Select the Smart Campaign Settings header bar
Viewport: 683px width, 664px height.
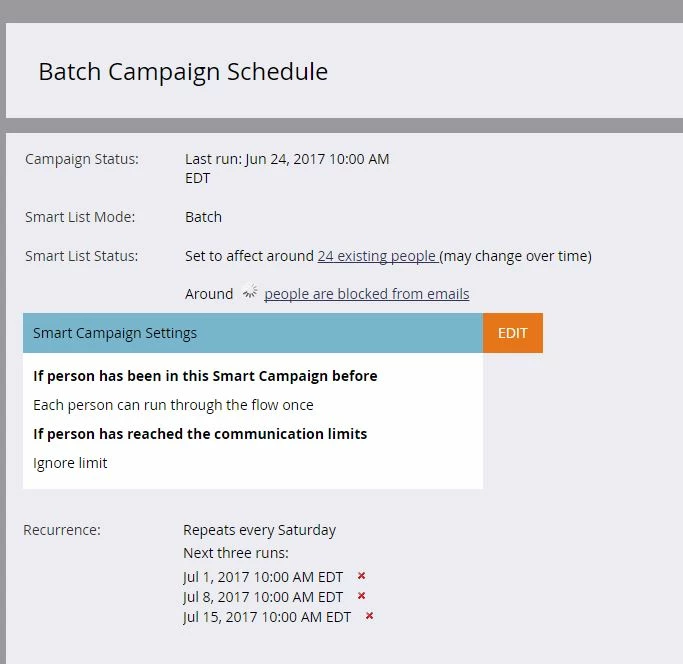click(x=253, y=333)
